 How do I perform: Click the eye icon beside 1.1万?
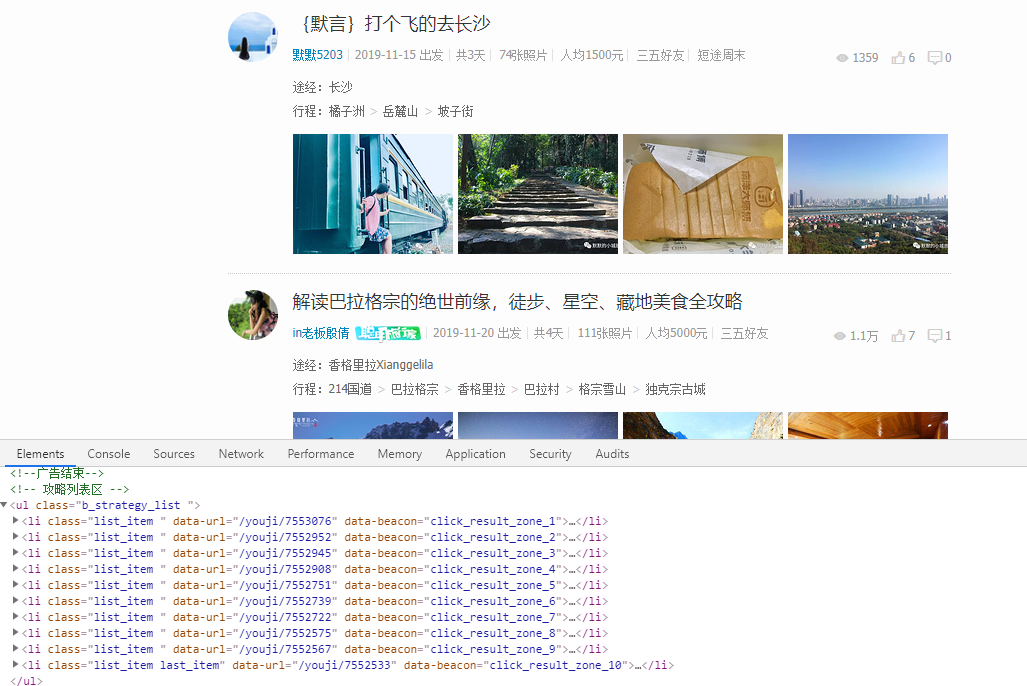(840, 336)
